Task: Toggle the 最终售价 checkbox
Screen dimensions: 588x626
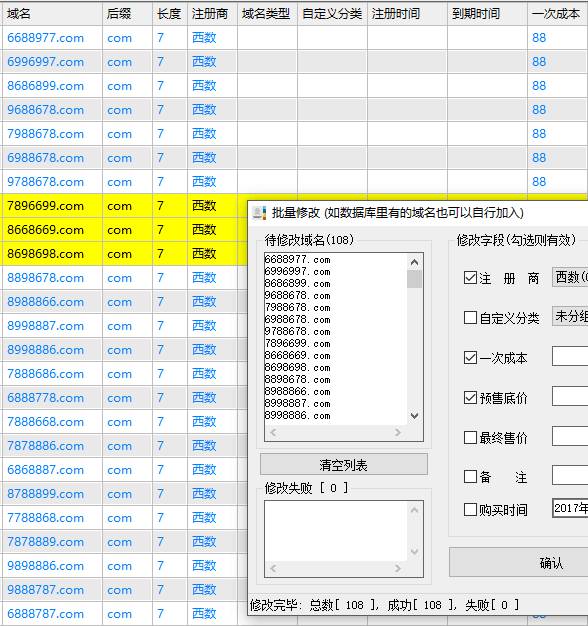Action: point(470,438)
